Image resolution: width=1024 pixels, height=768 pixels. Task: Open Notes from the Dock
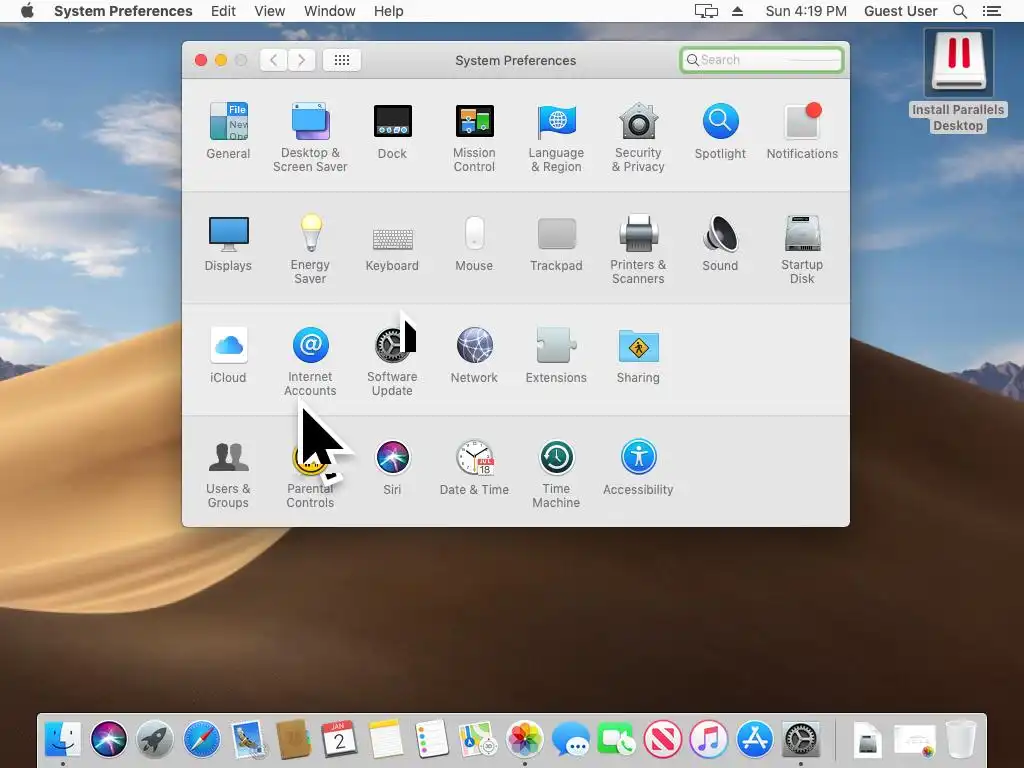click(385, 739)
